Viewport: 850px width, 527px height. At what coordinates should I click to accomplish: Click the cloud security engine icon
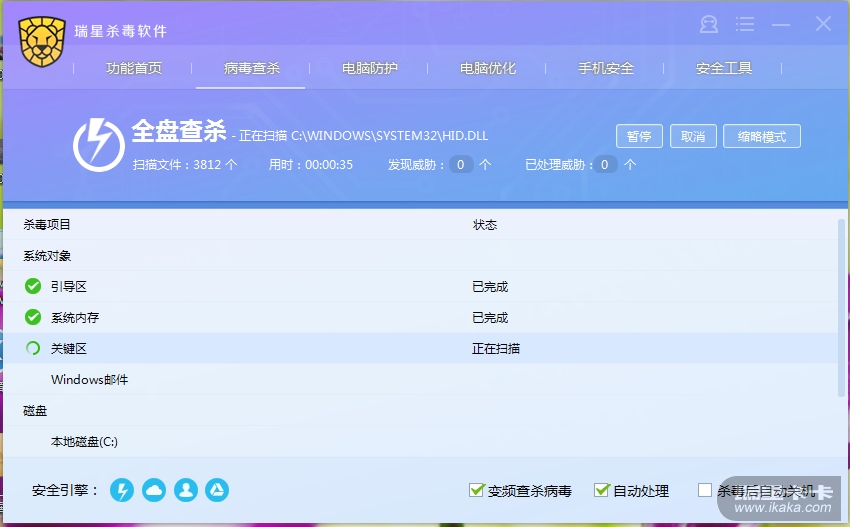pyautogui.click(x=154, y=490)
